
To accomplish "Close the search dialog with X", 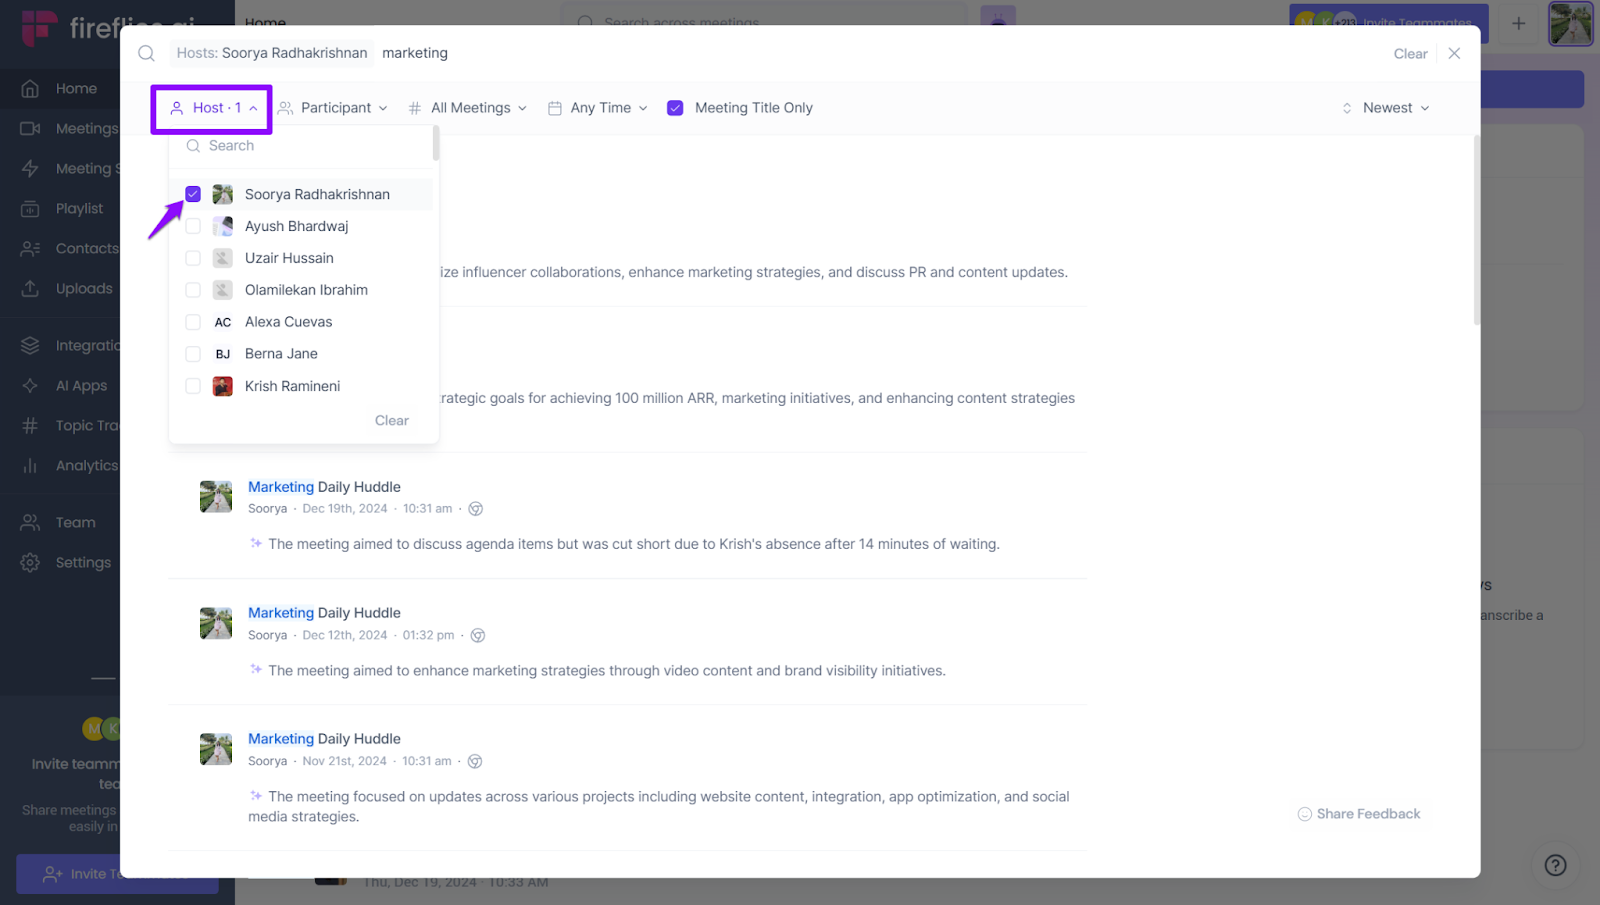I will [x=1454, y=54].
